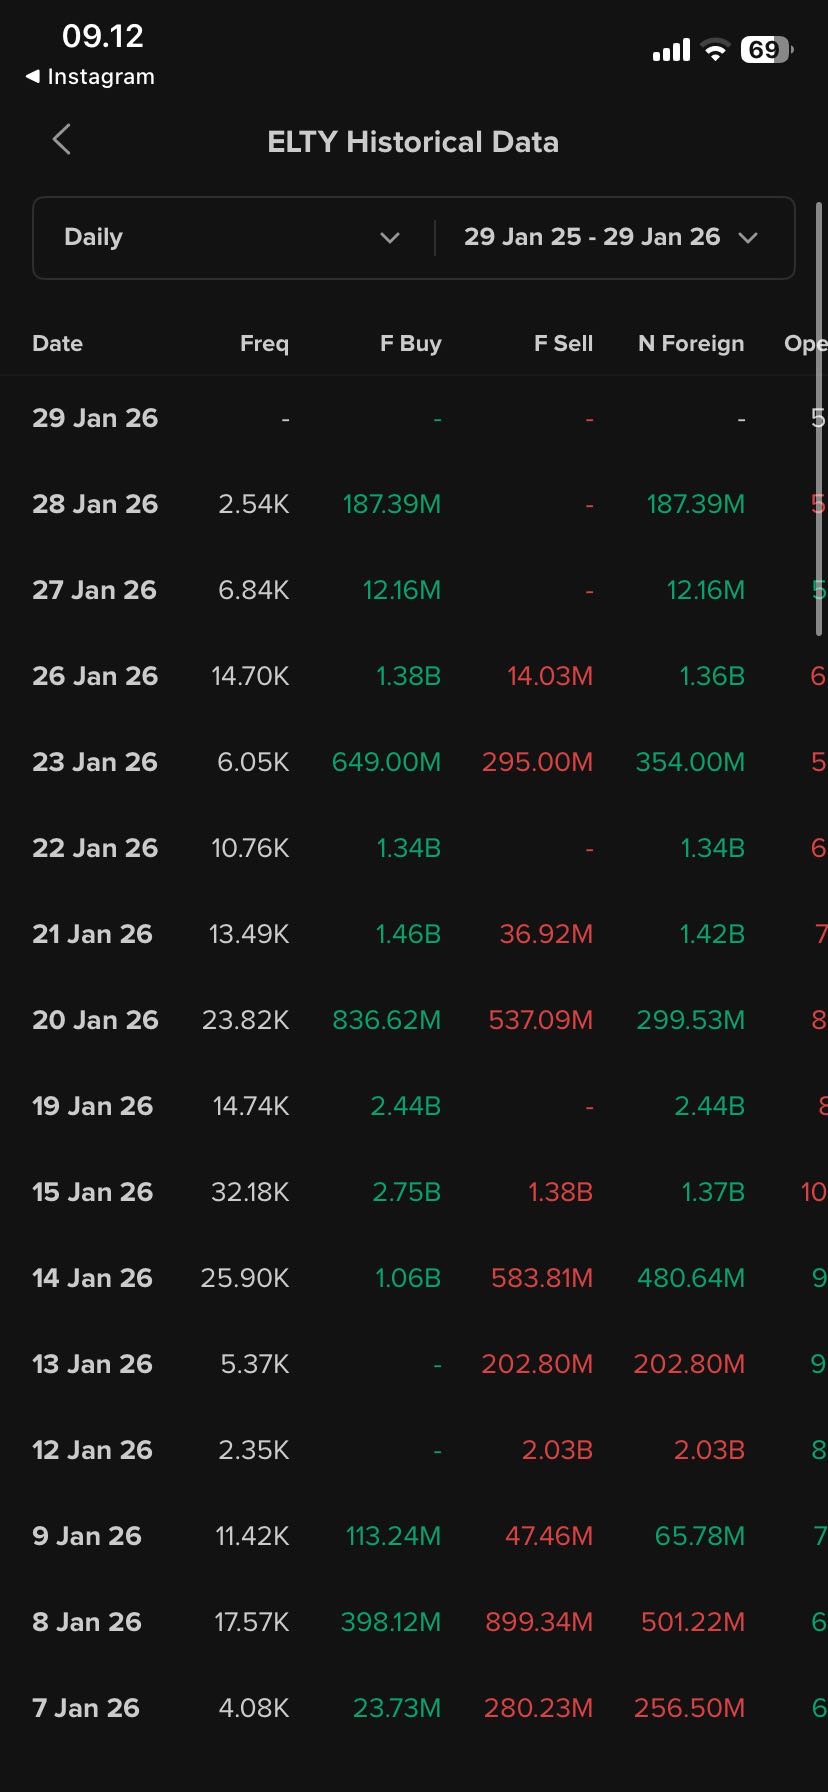Tap the F Sell column header
The width and height of the screenshot is (828, 1792).
[563, 344]
